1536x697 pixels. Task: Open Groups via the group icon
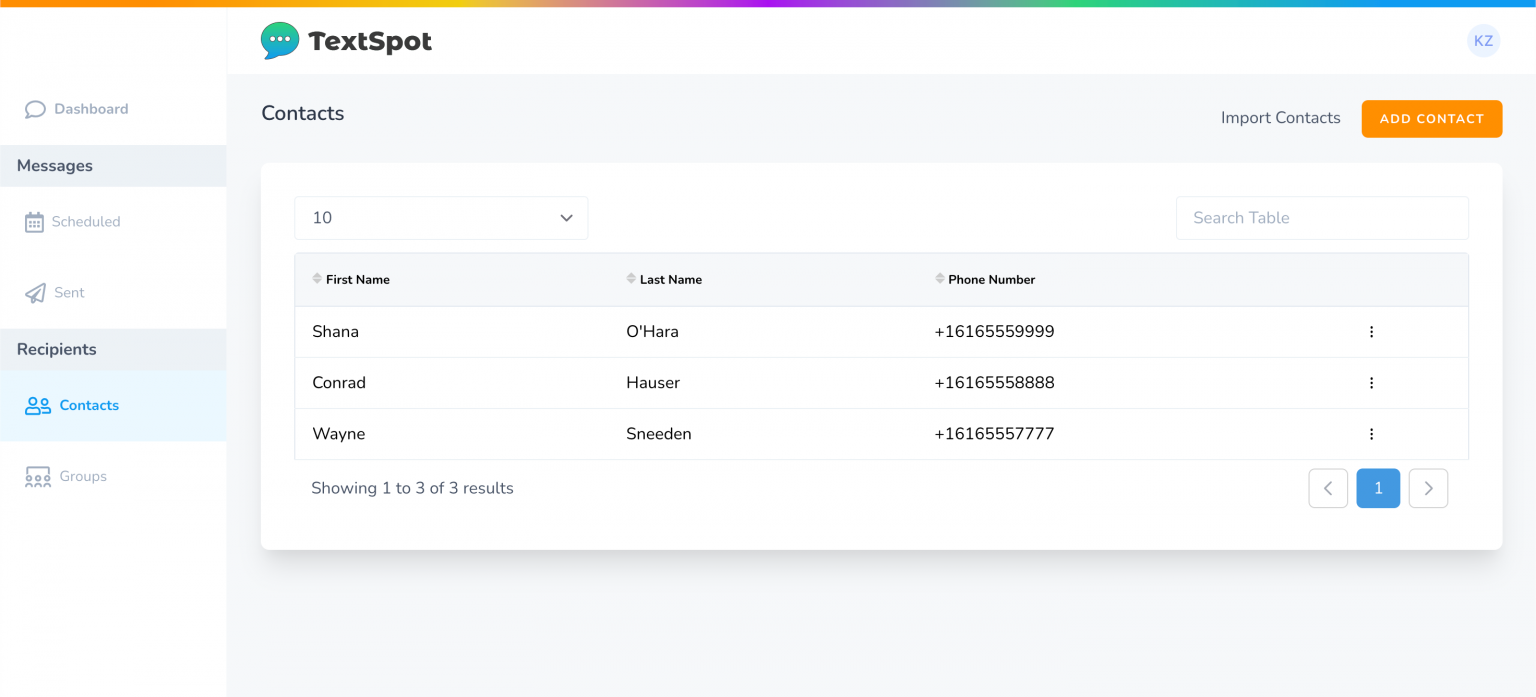(x=37, y=476)
